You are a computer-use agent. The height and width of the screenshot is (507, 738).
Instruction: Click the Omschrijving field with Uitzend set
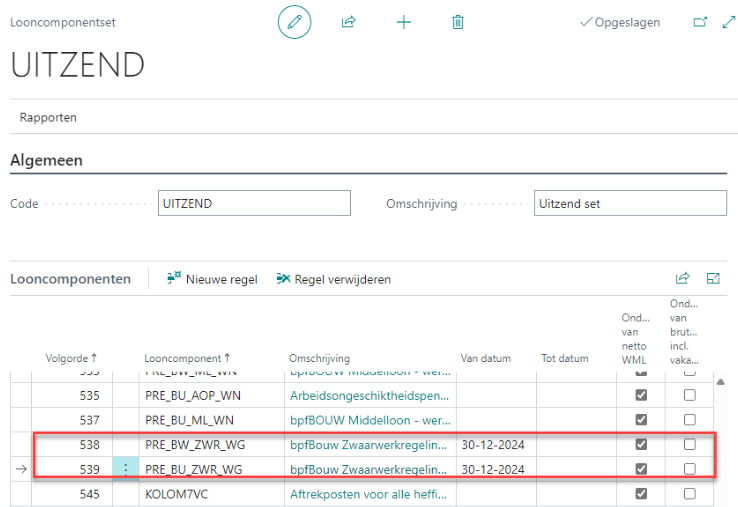coord(630,203)
